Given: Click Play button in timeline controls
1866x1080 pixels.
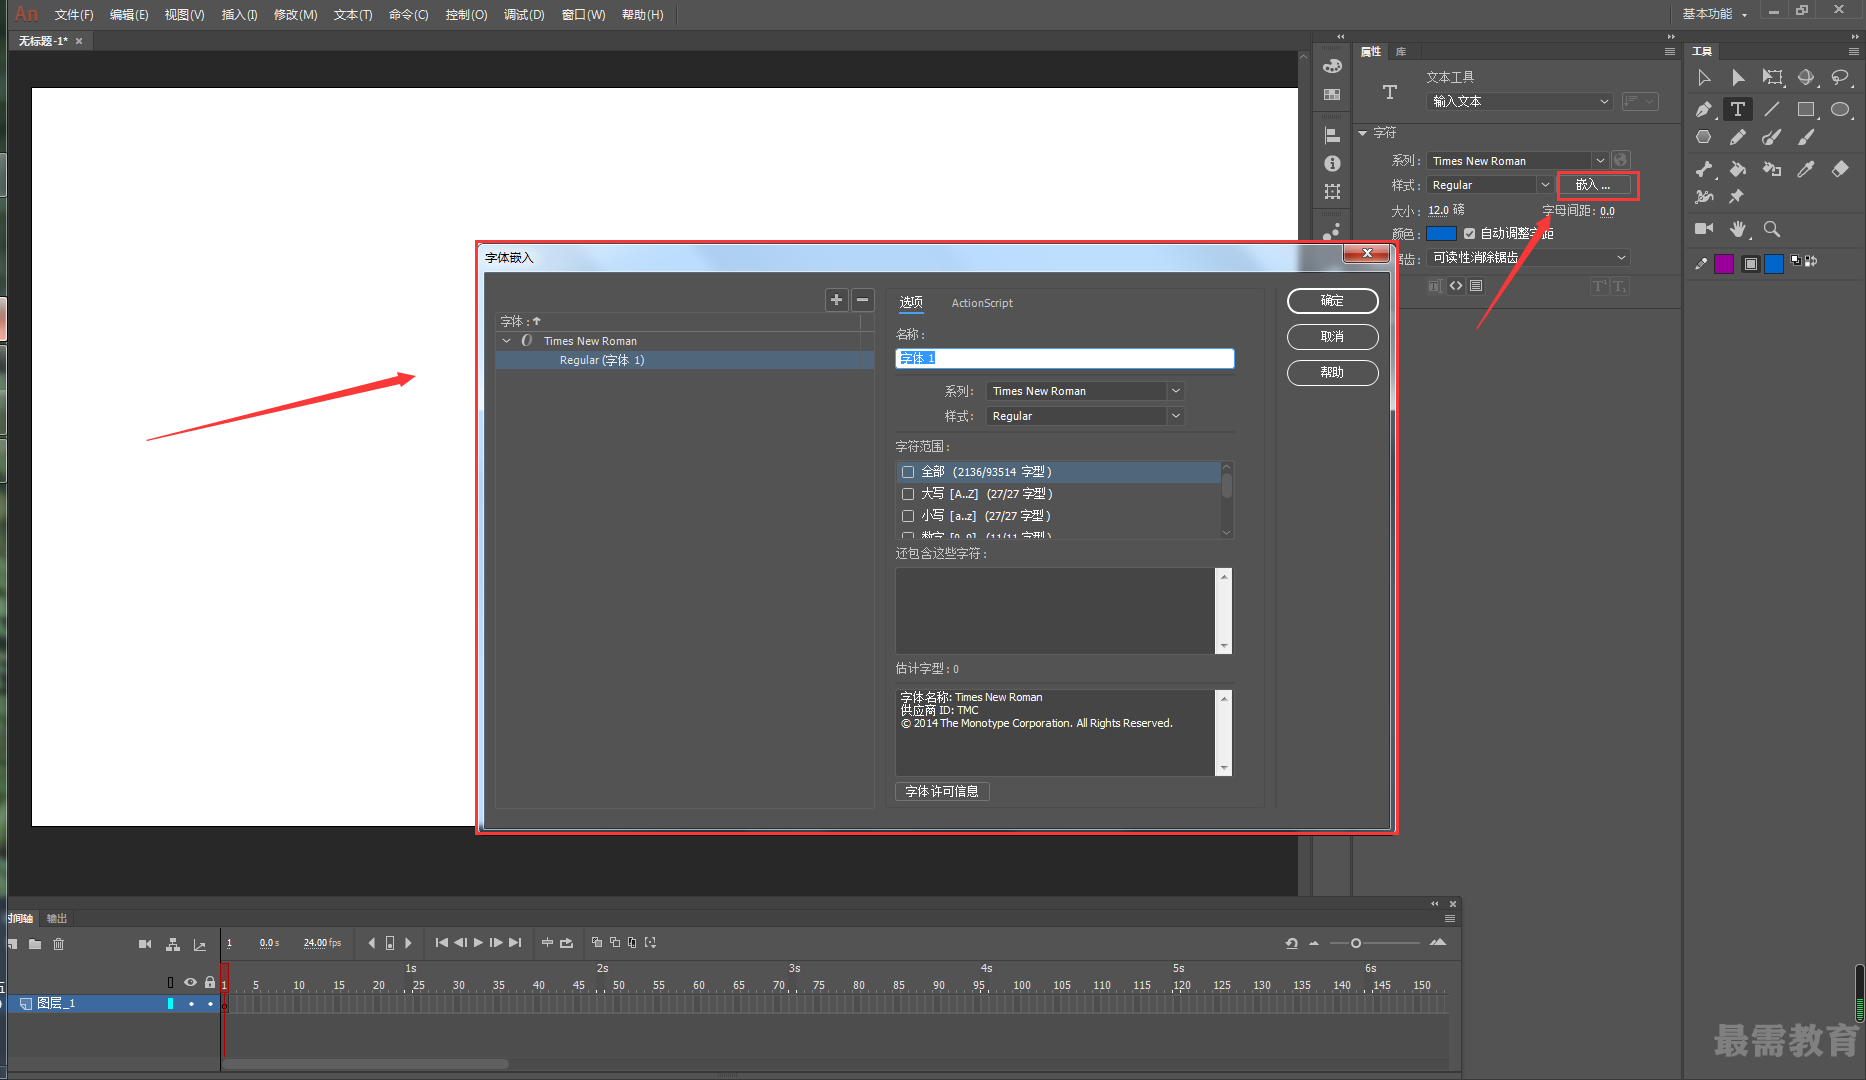Looking at the screenshot, I should coord(478,943).
